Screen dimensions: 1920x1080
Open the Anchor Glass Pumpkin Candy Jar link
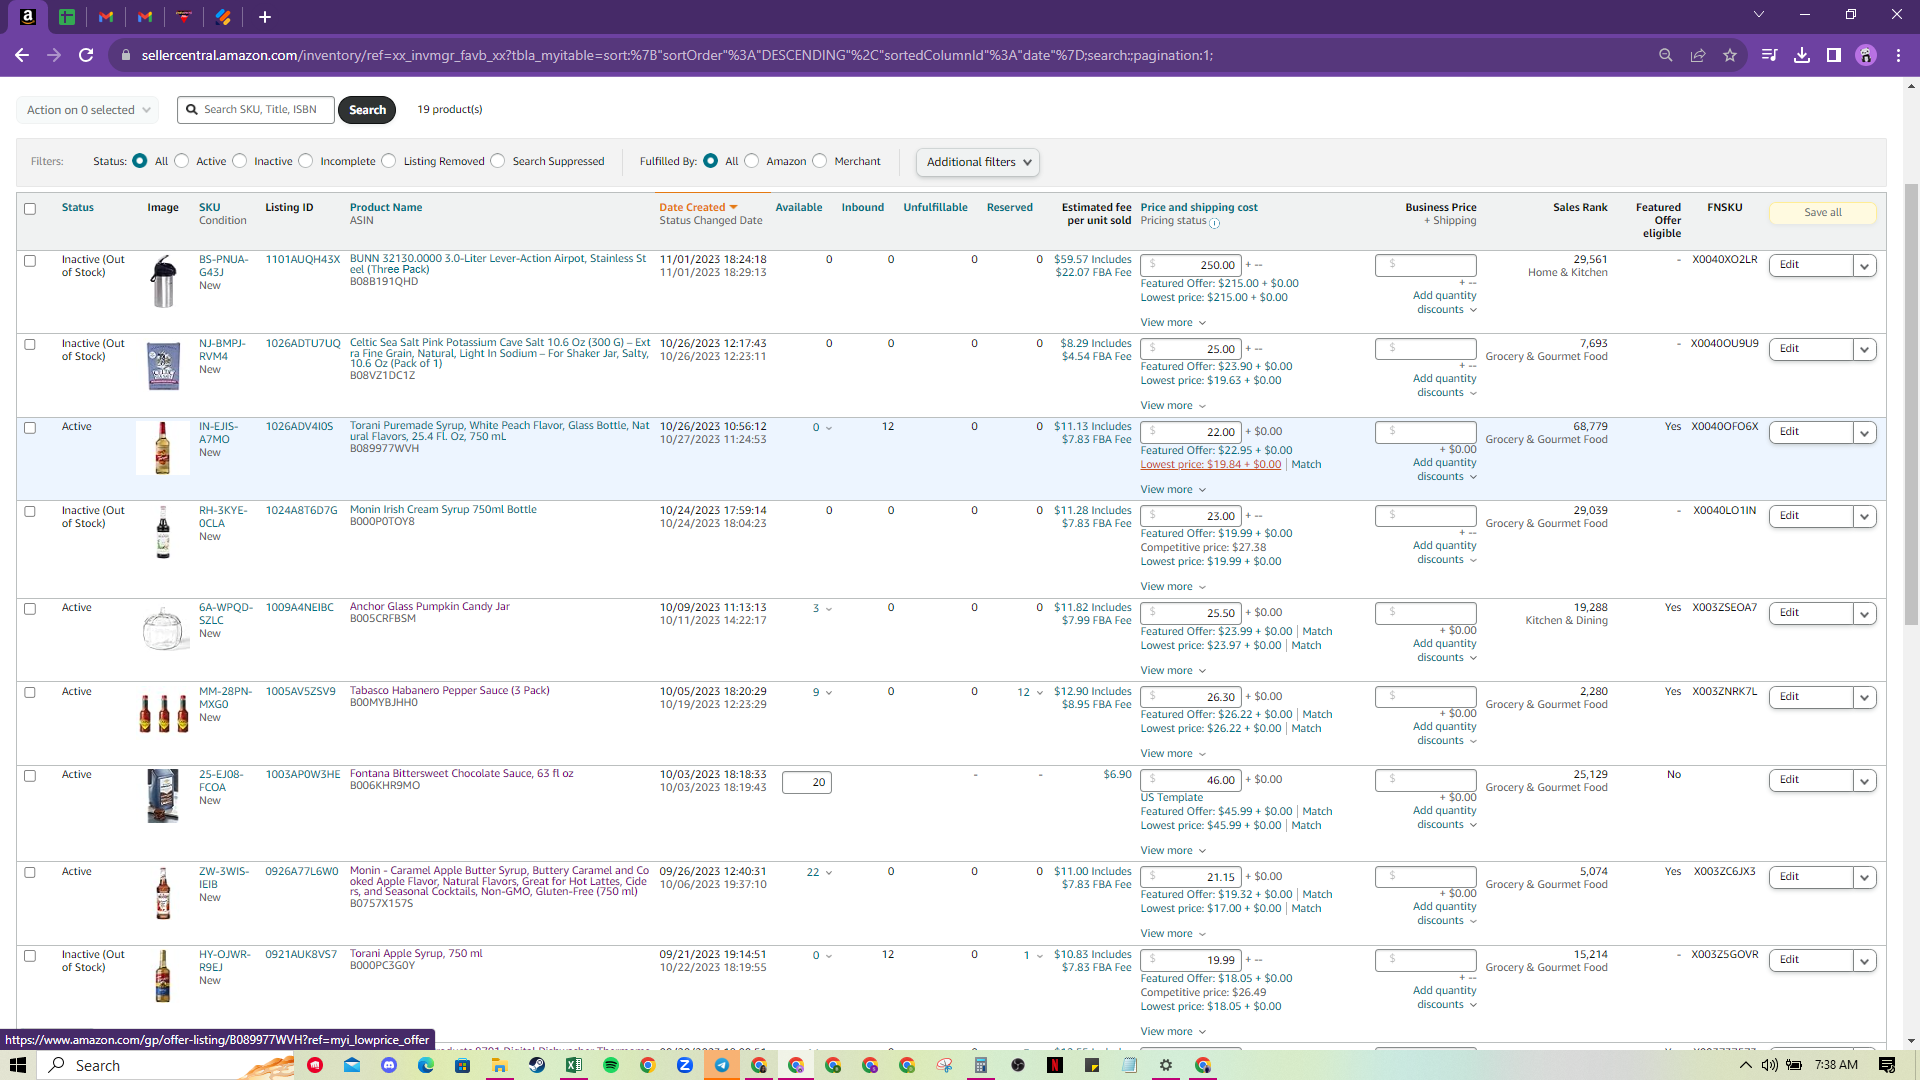point(430,607)
